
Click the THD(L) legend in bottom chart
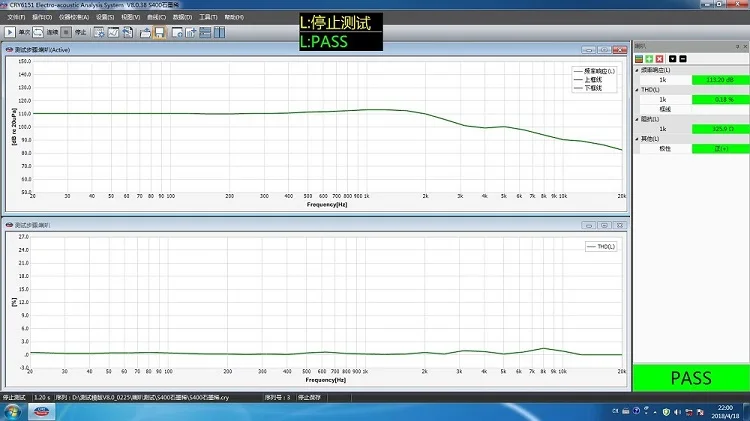(601, 246)
